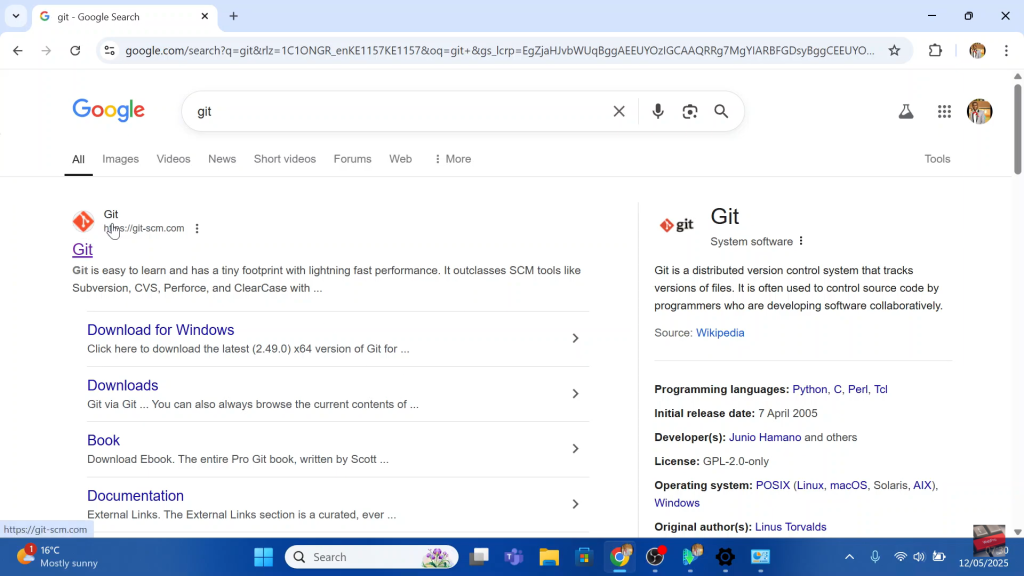
Task: Open Linus Torvalds author link
Action: (790, 527)
